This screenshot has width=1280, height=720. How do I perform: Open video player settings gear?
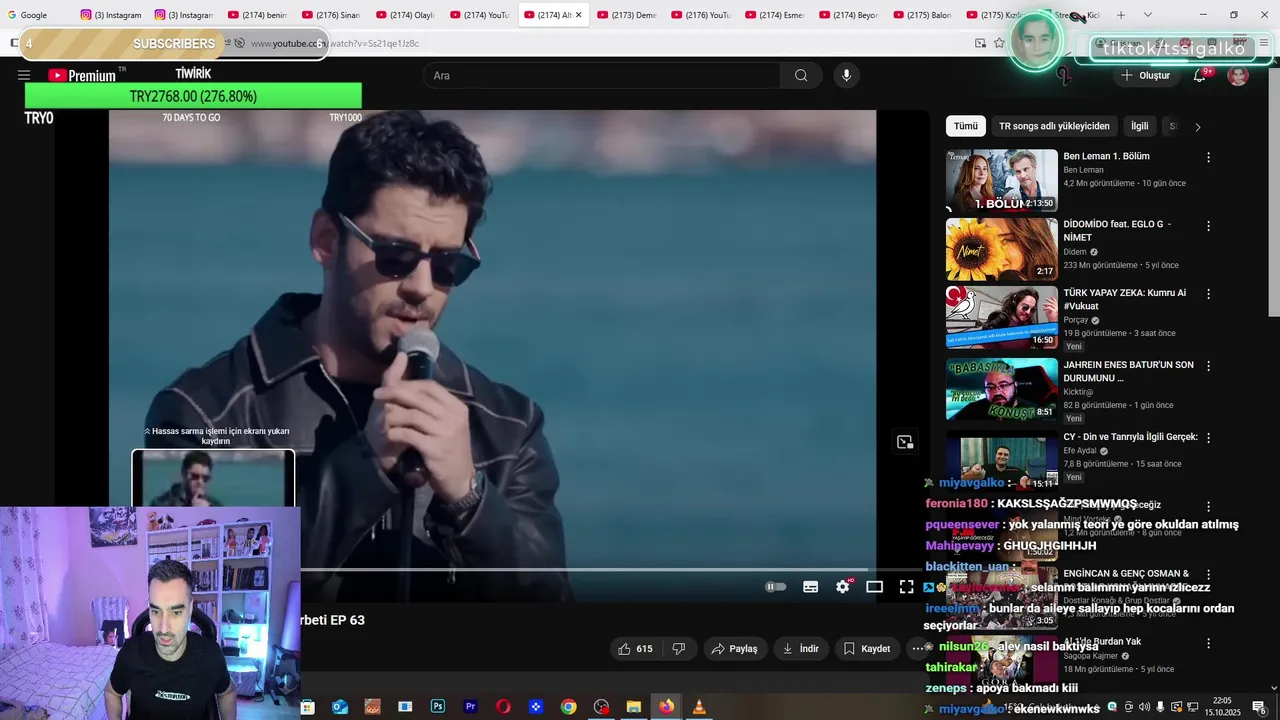click(843, 587)
